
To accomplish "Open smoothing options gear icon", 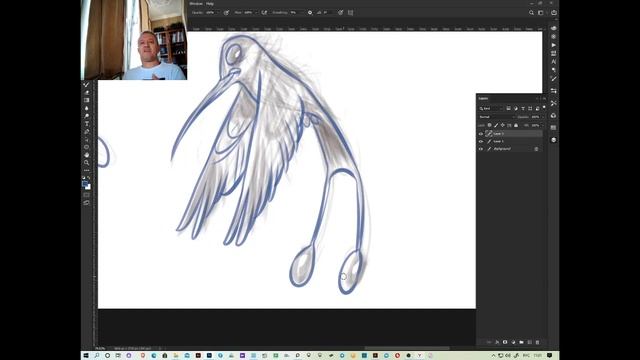I will pos(310,13).
